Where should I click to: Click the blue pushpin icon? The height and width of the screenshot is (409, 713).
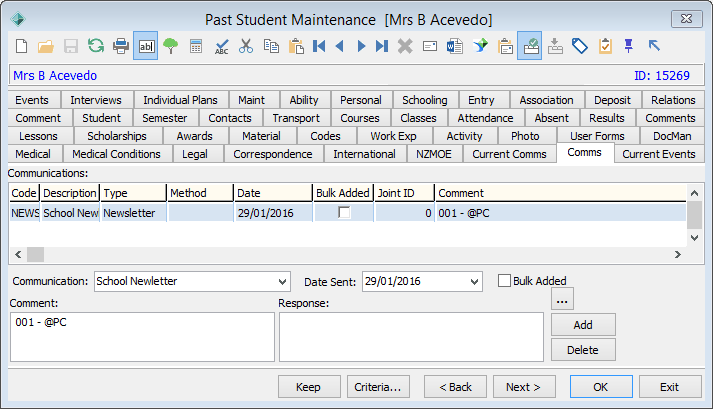(629, 46)
